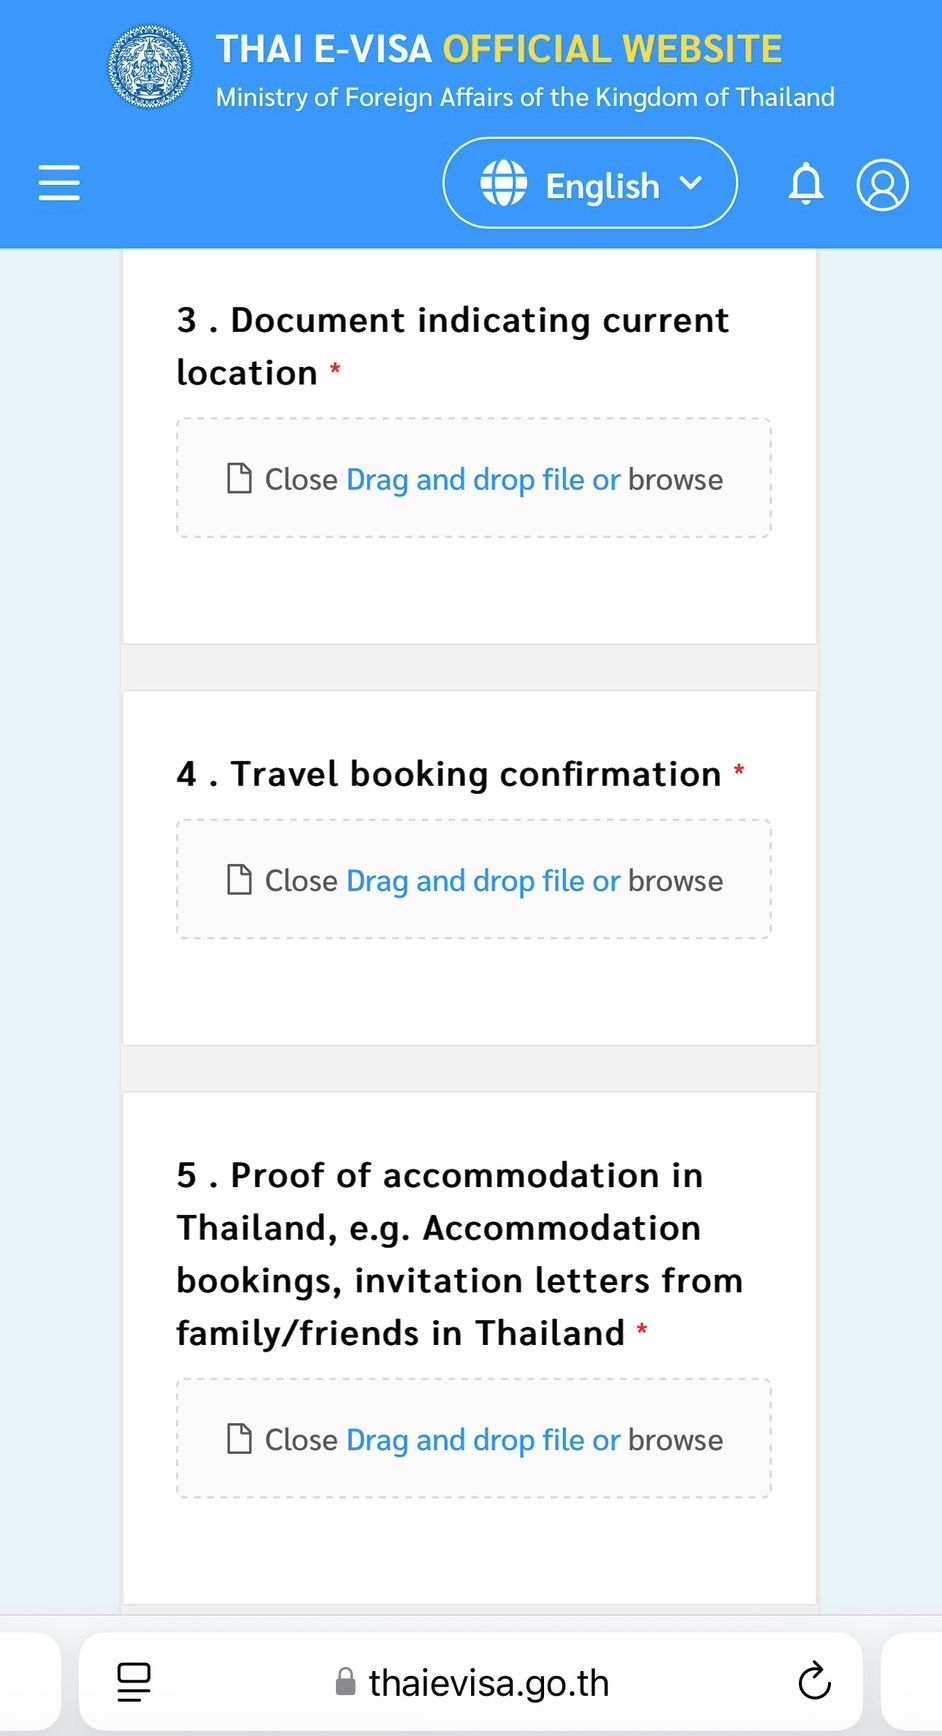The width and height of the screenshot is (942, 1736).
Task: Click Close in travel booking upload box
Action: [301, 881]
